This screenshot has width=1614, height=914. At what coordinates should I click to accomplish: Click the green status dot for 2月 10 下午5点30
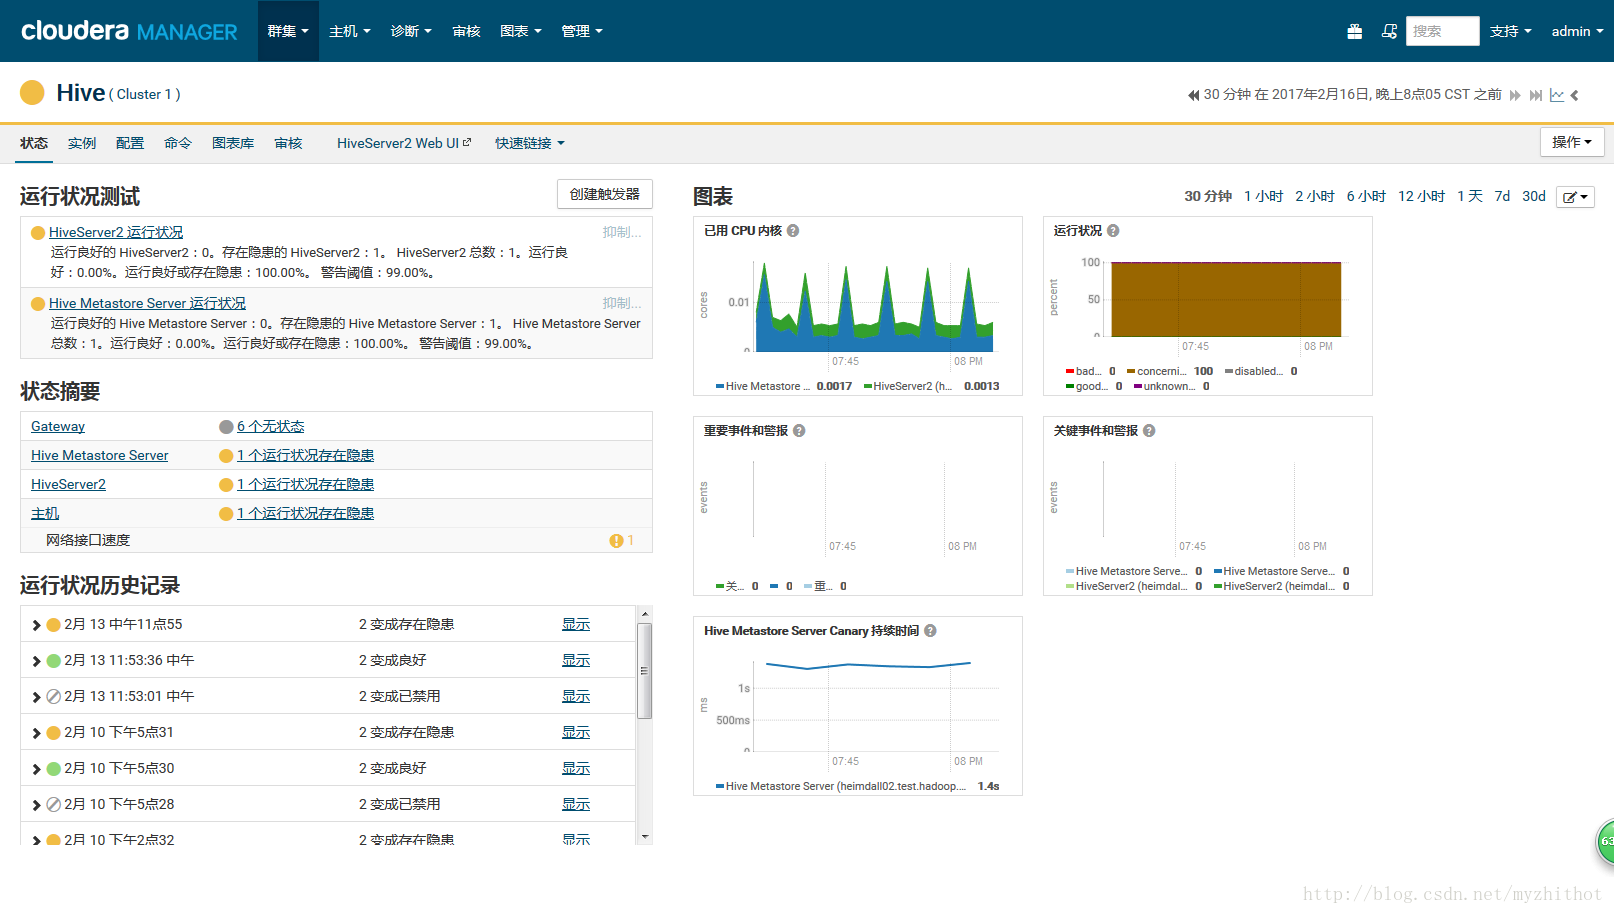click(x=54, y=769)
